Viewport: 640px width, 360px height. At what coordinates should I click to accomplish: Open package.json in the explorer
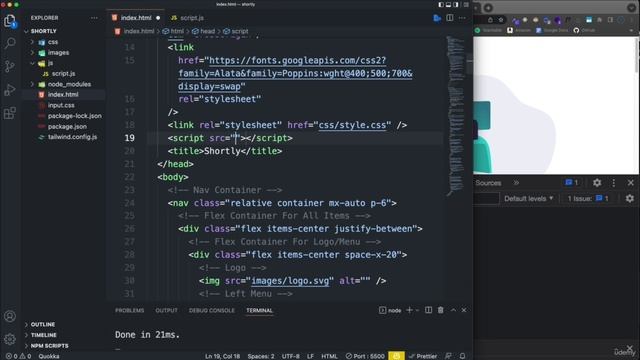pyautogui.click(x=67, y=127)
